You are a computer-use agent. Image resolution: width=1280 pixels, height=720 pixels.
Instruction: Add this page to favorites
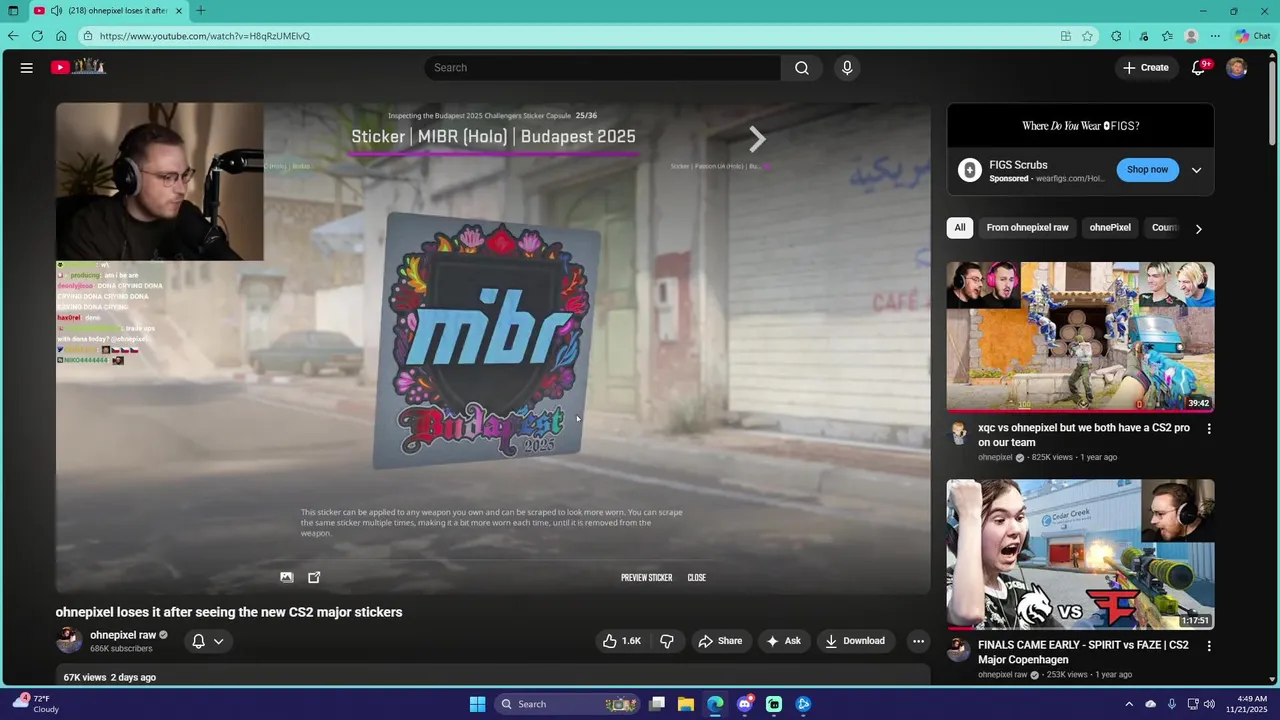[x=1087, y=36]
